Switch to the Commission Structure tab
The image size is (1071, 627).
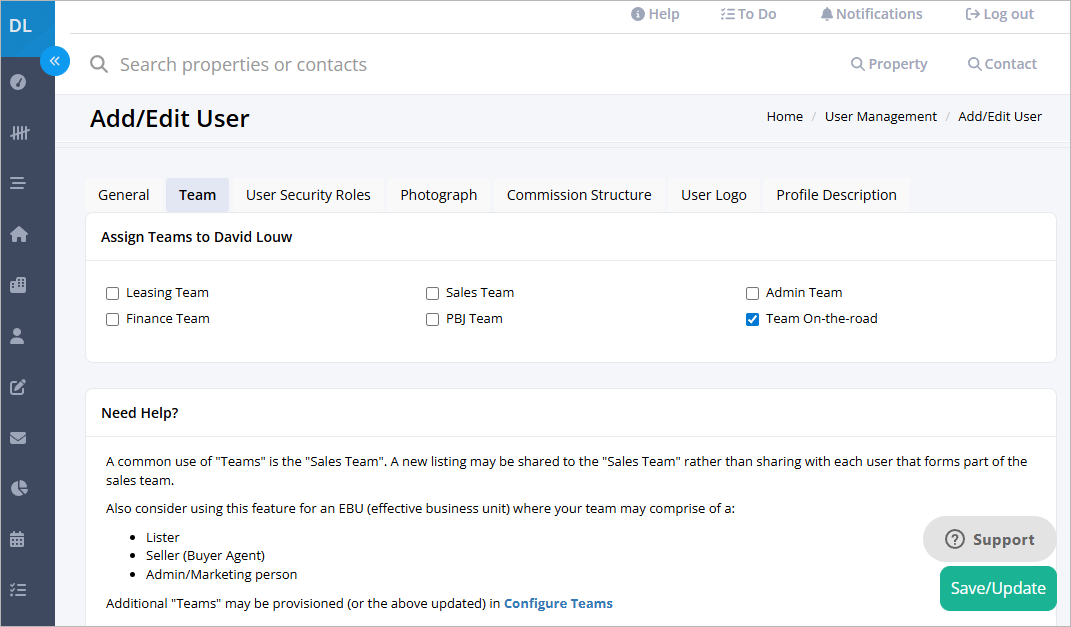579,195
